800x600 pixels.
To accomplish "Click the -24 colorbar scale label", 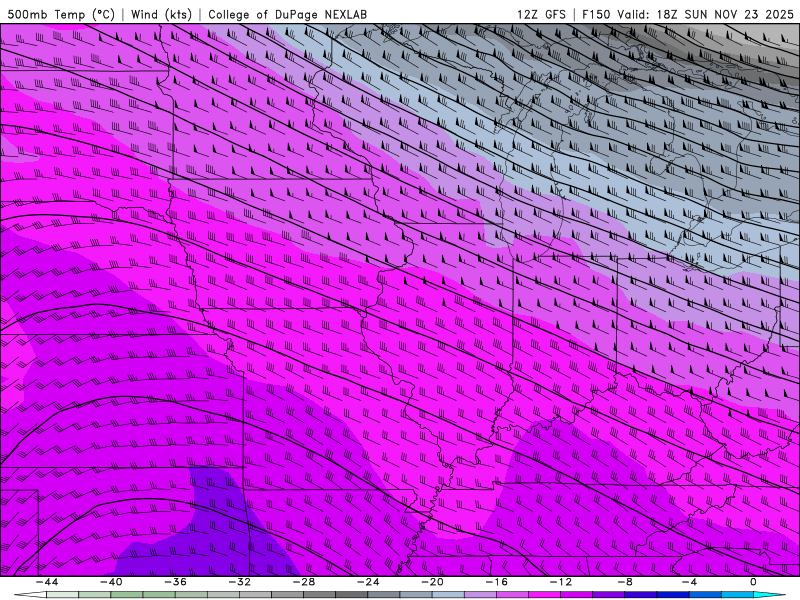I will [x=368, y=582].
